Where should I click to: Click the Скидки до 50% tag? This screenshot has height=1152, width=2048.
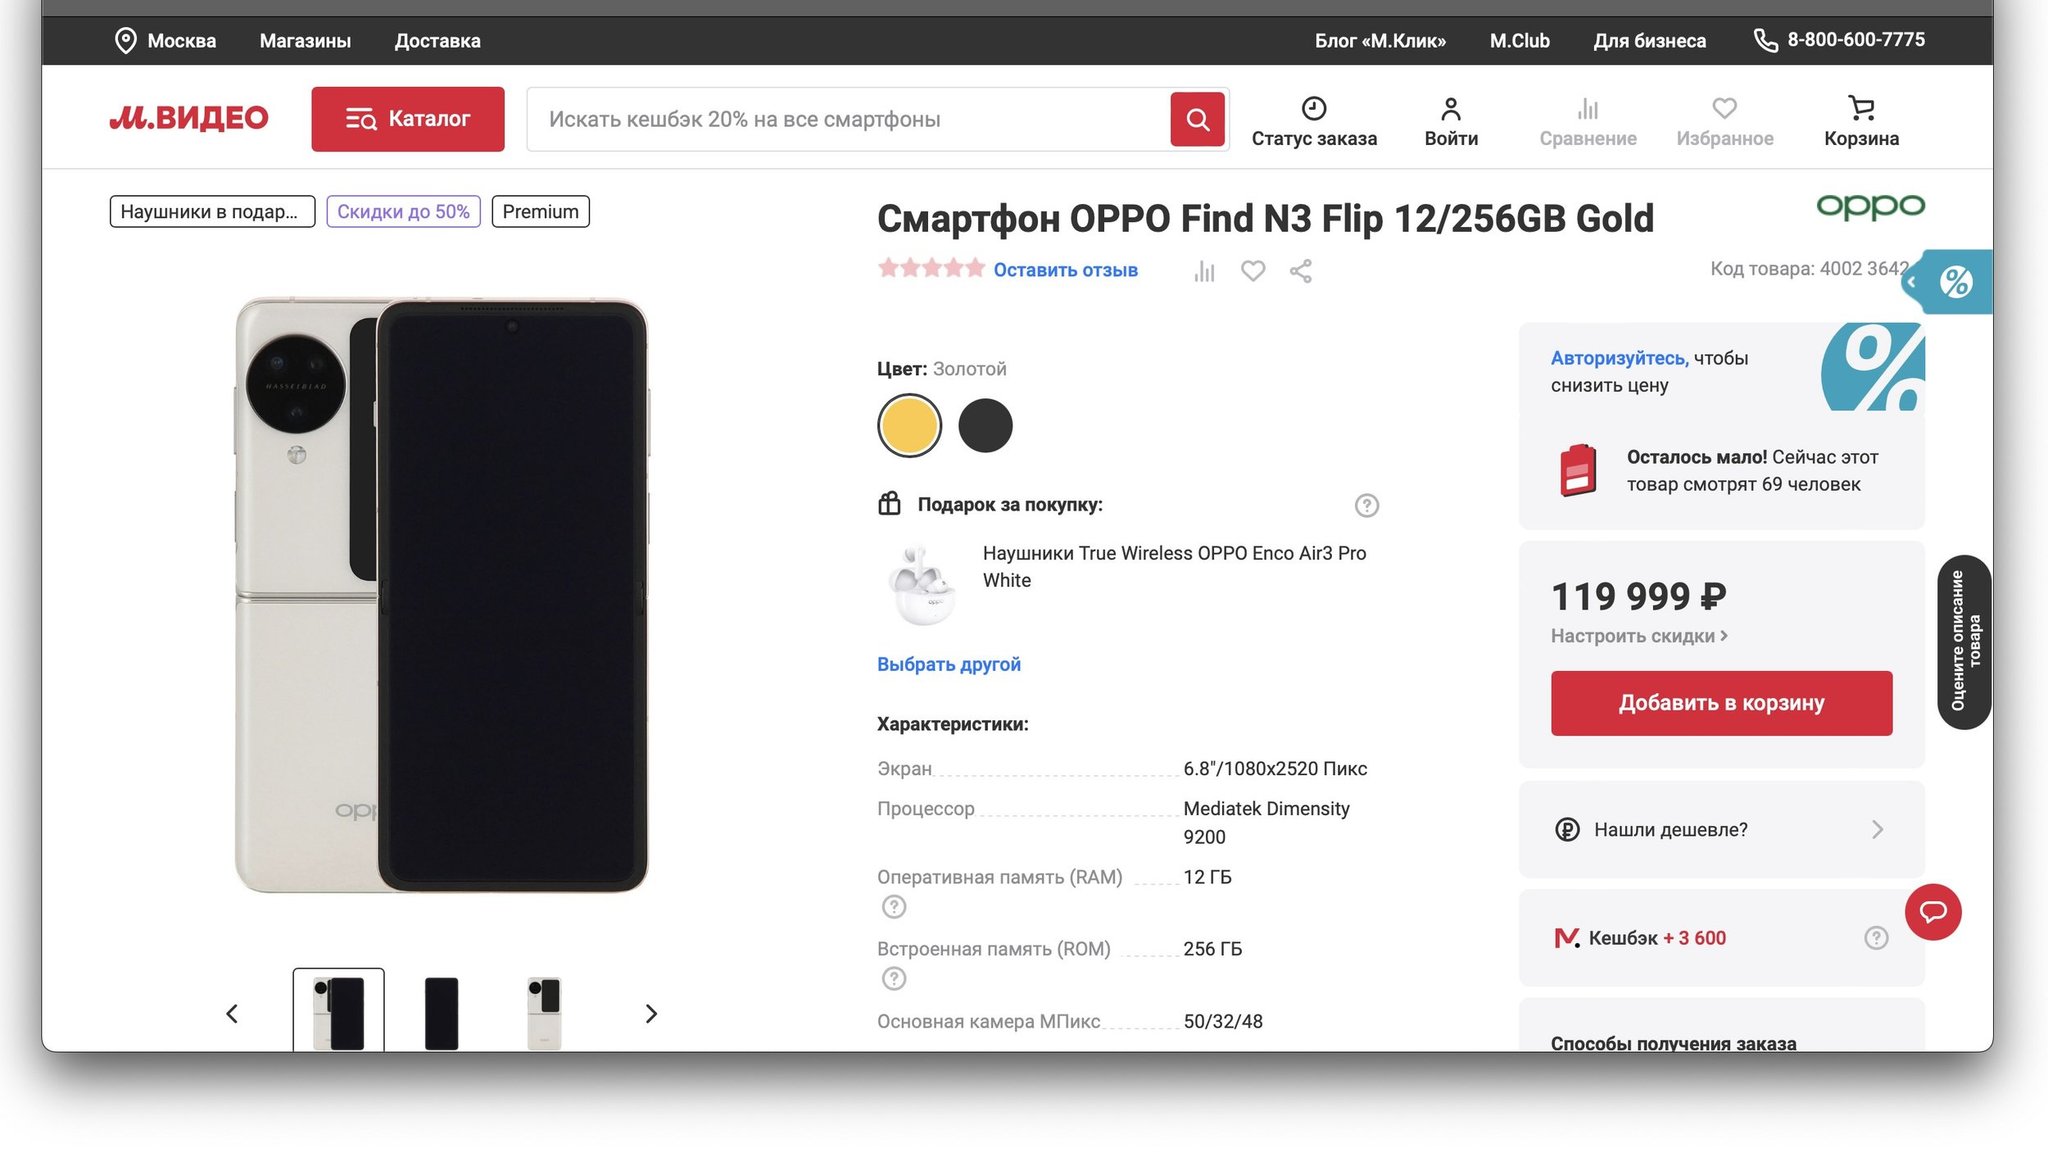403,211
